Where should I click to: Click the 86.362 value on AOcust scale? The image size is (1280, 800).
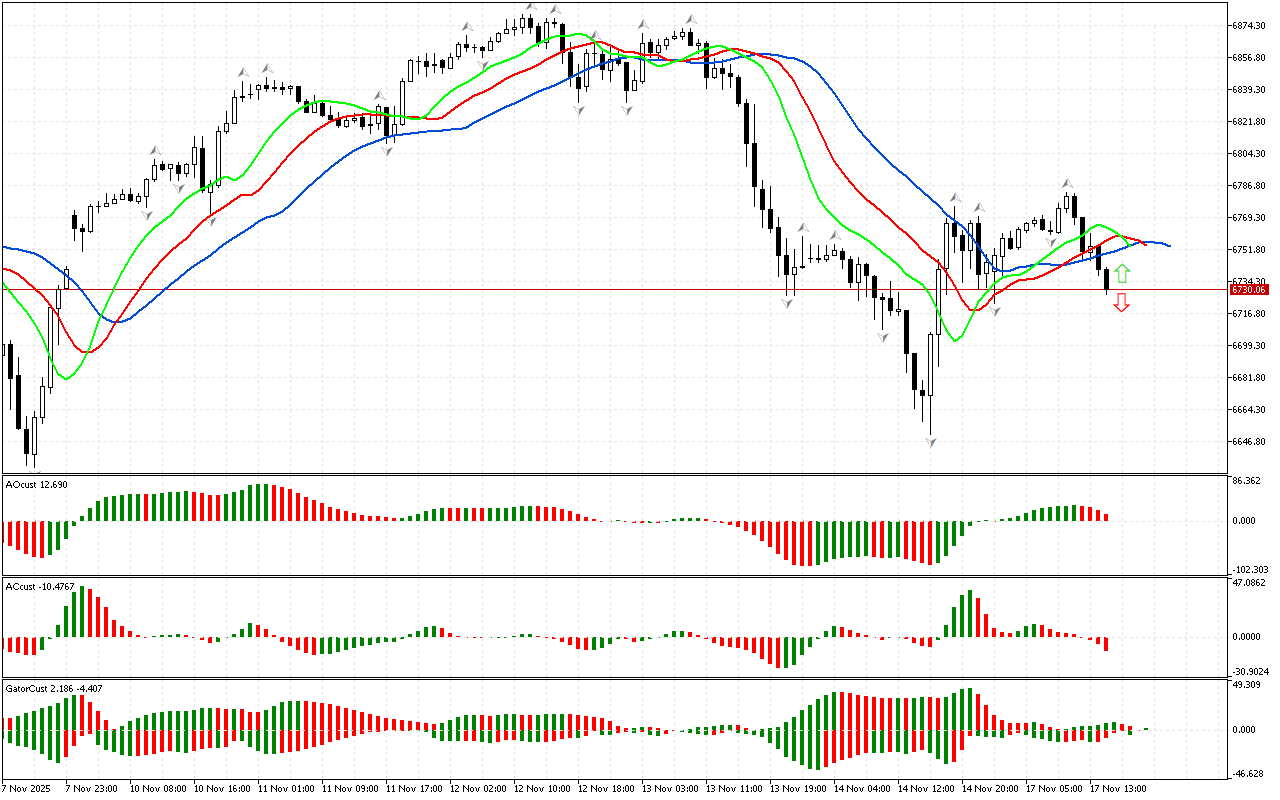[x=1248, y=481]
